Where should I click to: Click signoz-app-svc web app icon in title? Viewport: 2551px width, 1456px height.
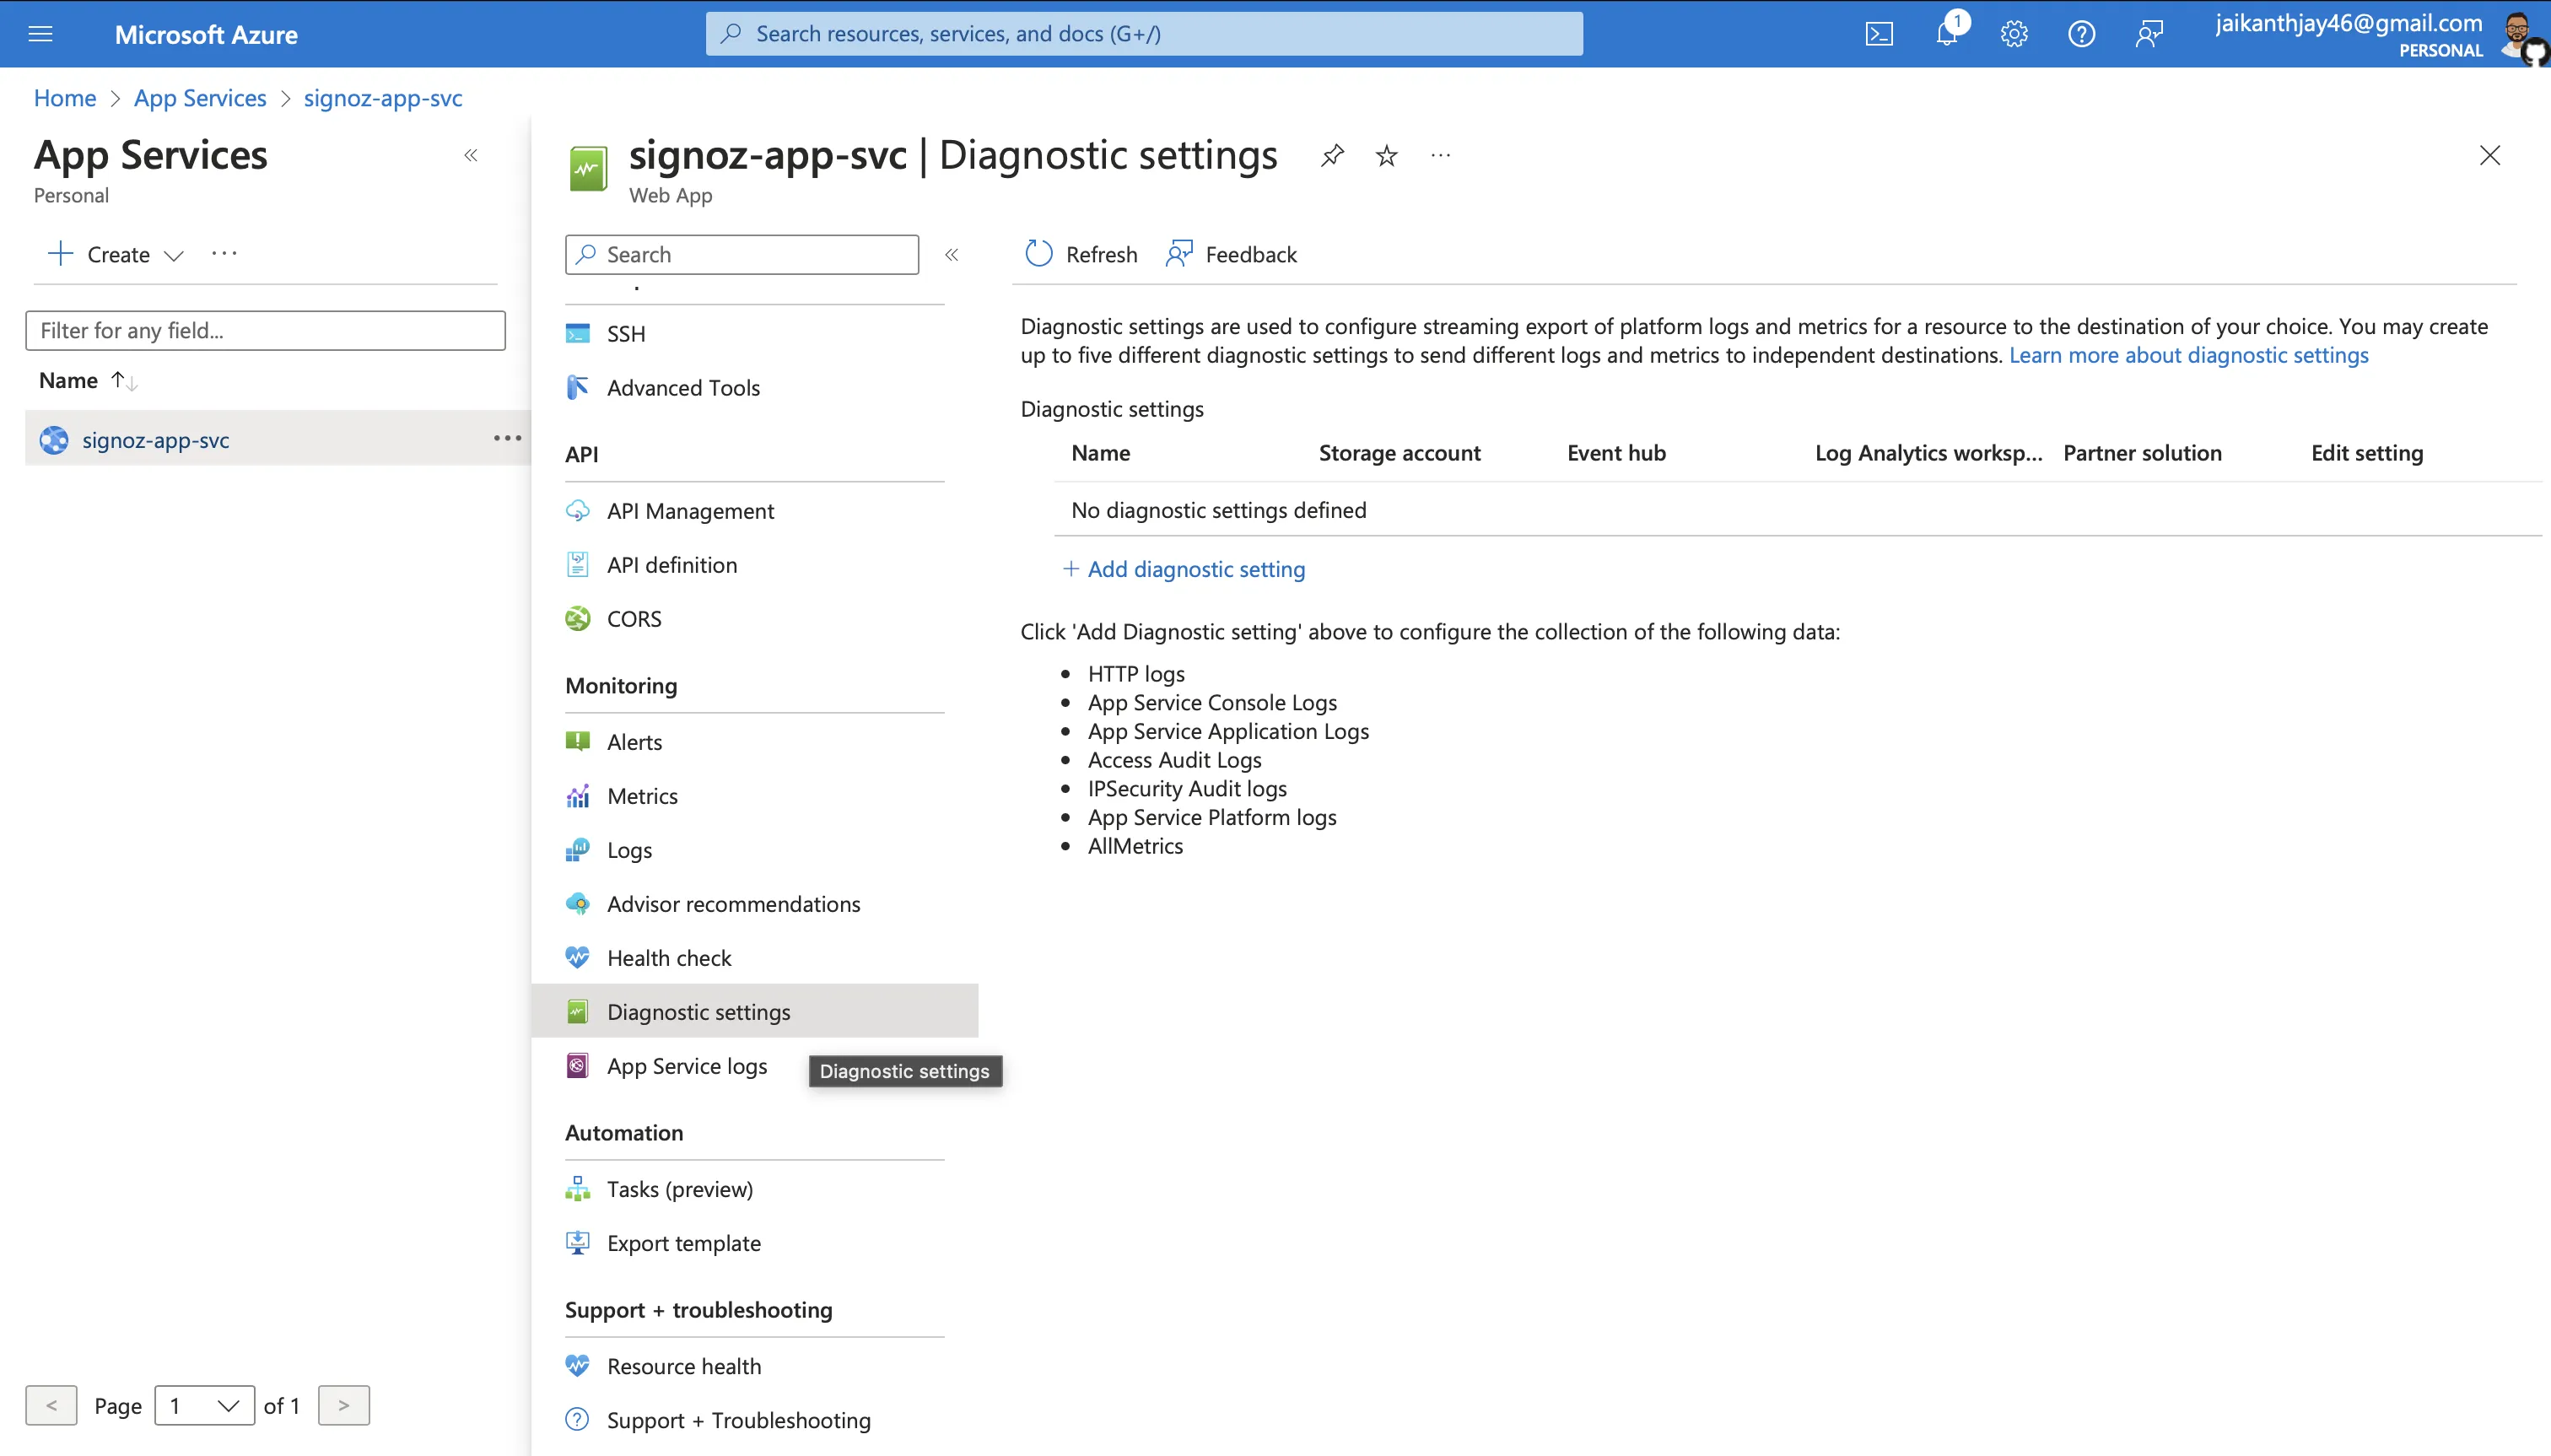(x=588, y=168)
